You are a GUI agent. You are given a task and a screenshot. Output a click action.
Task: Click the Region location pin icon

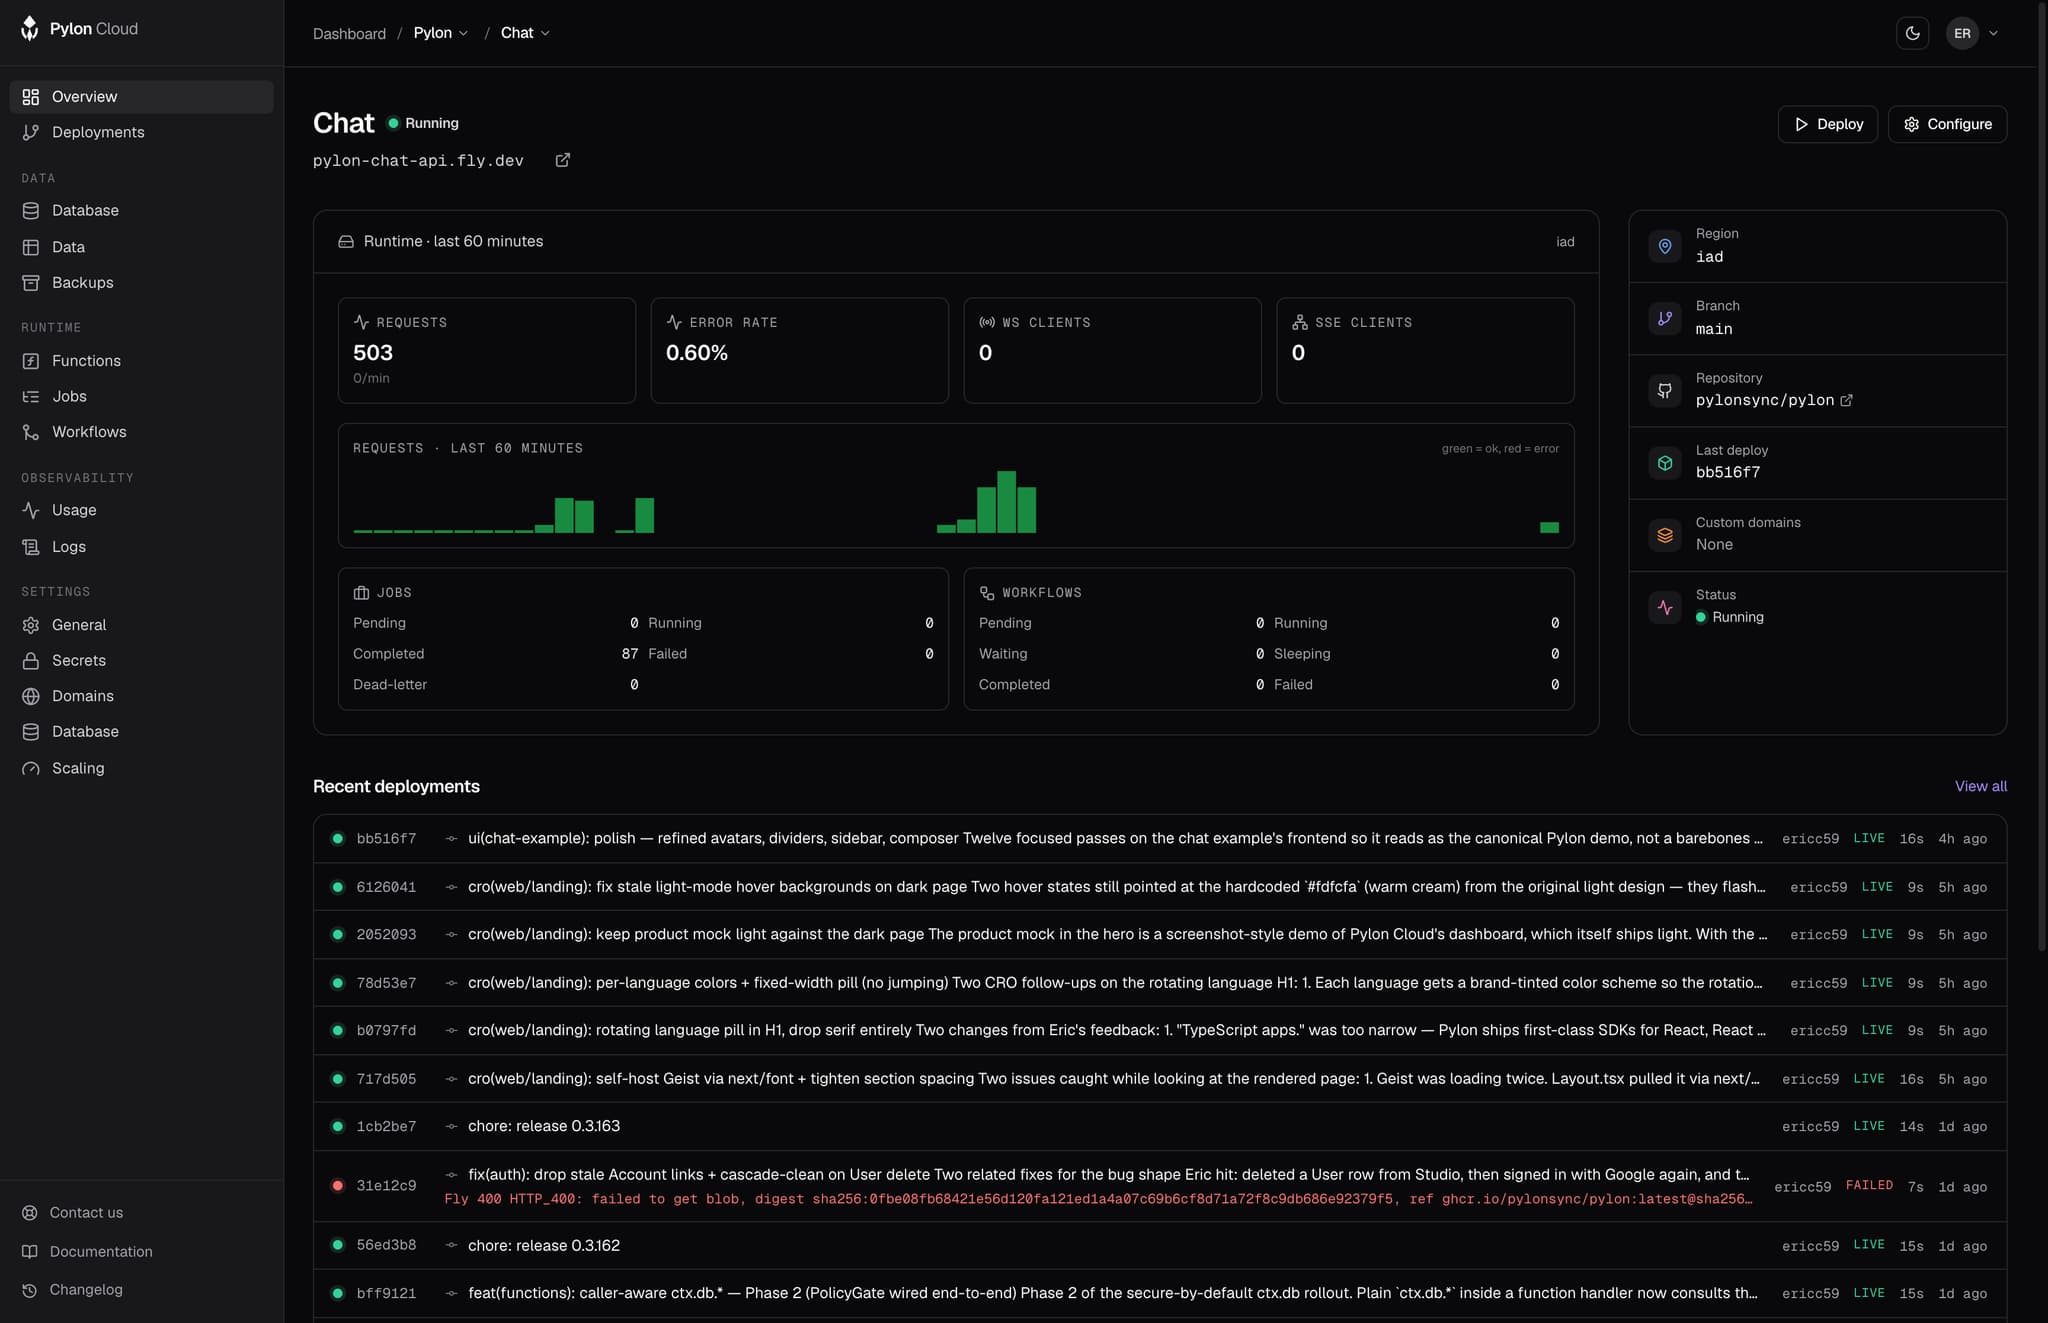point(1665,246)
